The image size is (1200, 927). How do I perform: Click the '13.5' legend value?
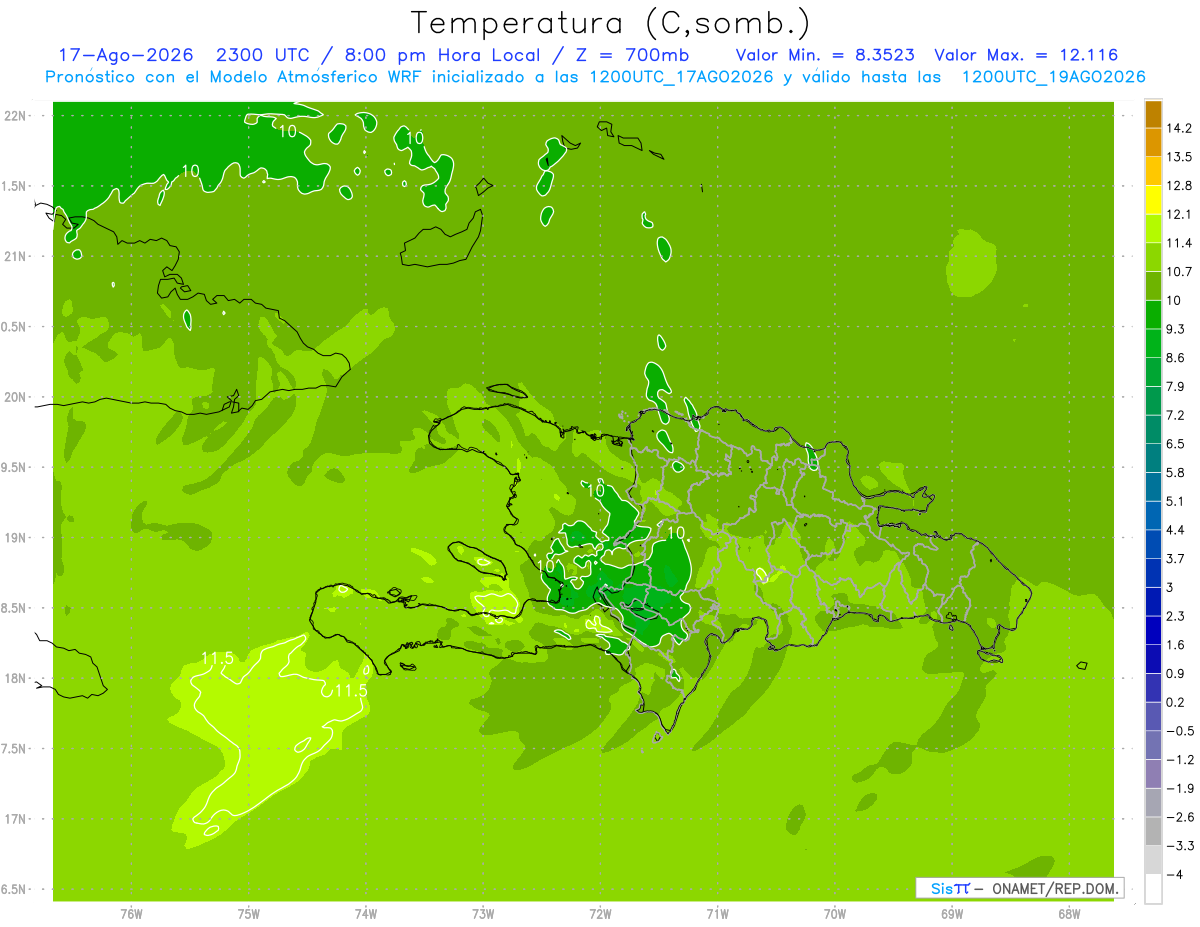[x=1179, y=157]
